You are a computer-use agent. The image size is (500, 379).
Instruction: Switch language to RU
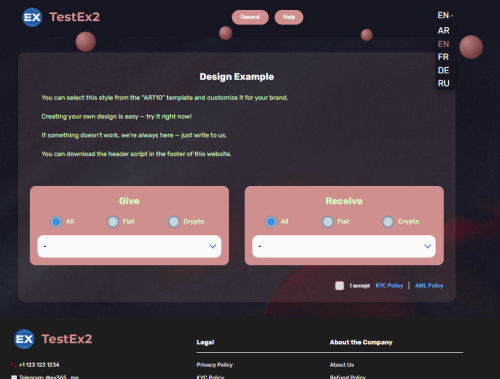(444, 83)
